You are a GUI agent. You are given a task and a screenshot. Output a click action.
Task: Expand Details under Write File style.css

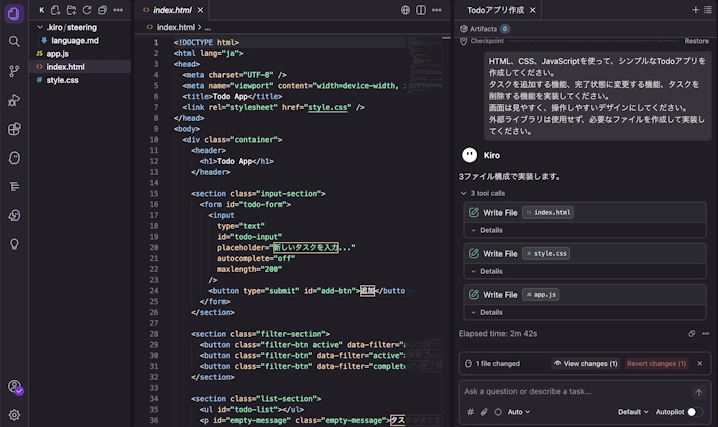(486, 271)
